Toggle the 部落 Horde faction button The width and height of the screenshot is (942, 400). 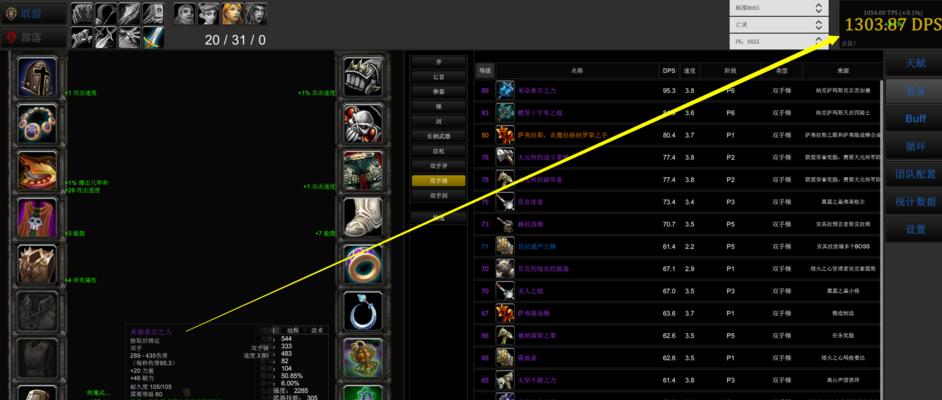(x=34, y=38)
